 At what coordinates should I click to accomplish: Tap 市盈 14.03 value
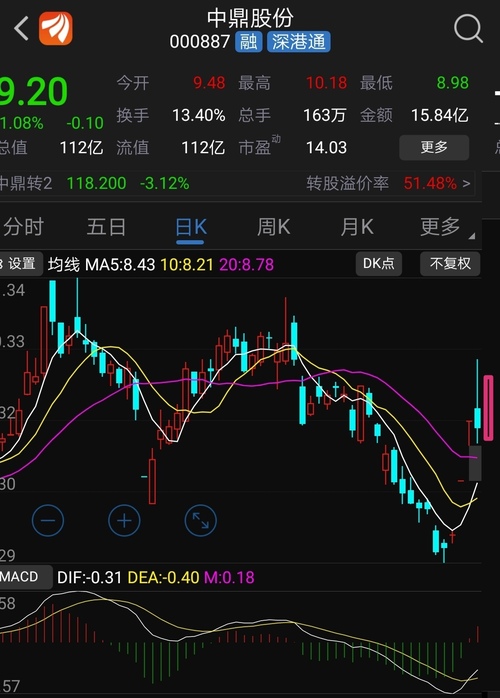(x=326, y=148)
